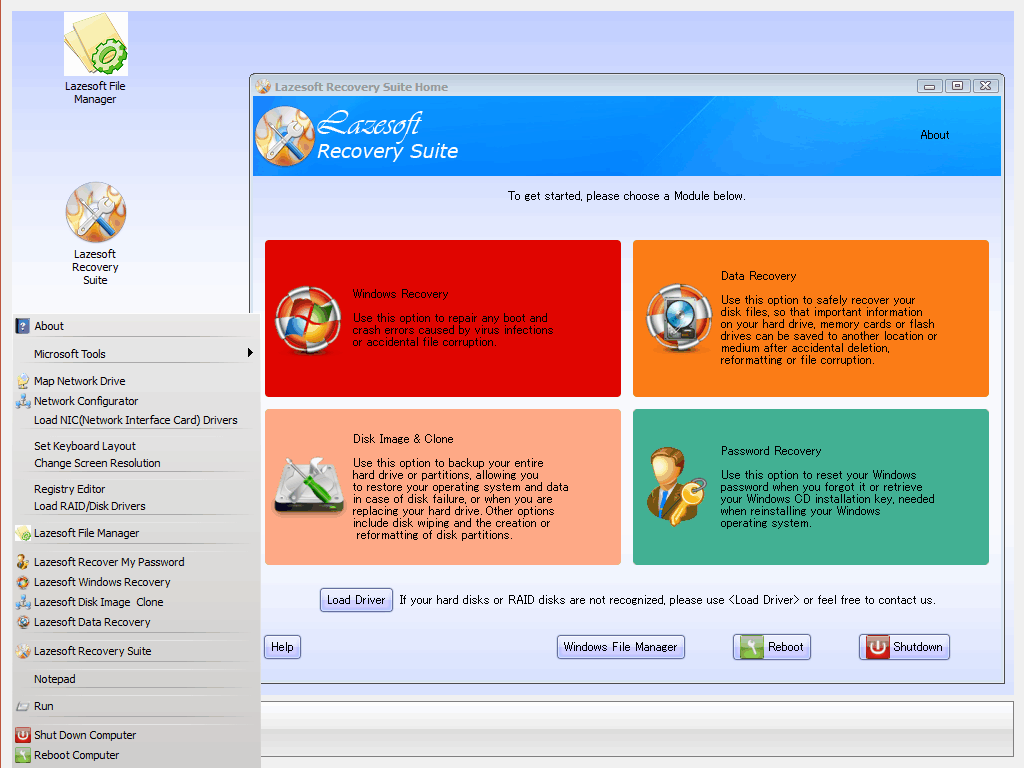Click the green Reboot Computer icon
1024x768 pixels.
tap(23, 755)
